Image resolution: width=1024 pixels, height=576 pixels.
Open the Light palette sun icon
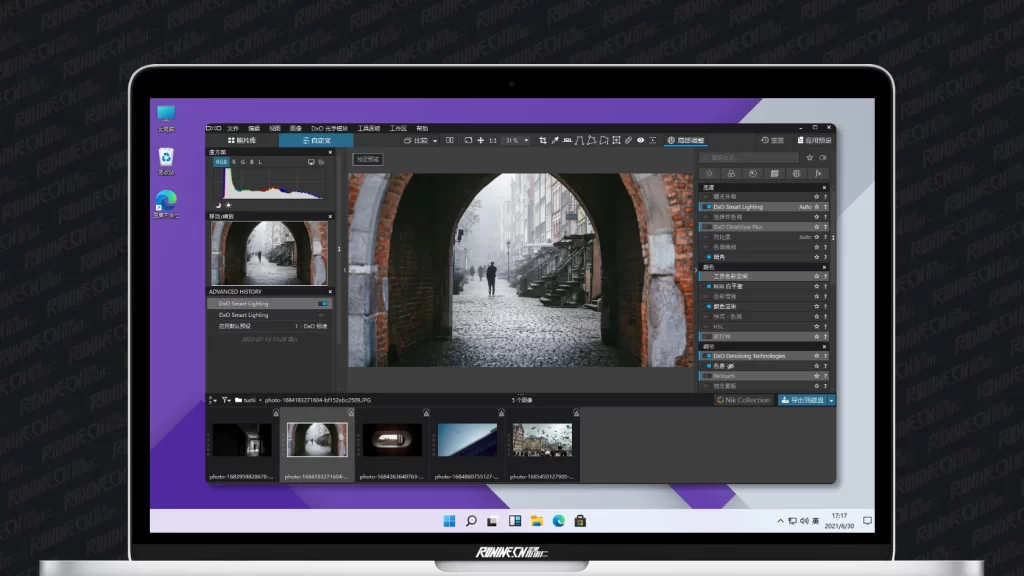pyautogui.click(x=709, y=173)
